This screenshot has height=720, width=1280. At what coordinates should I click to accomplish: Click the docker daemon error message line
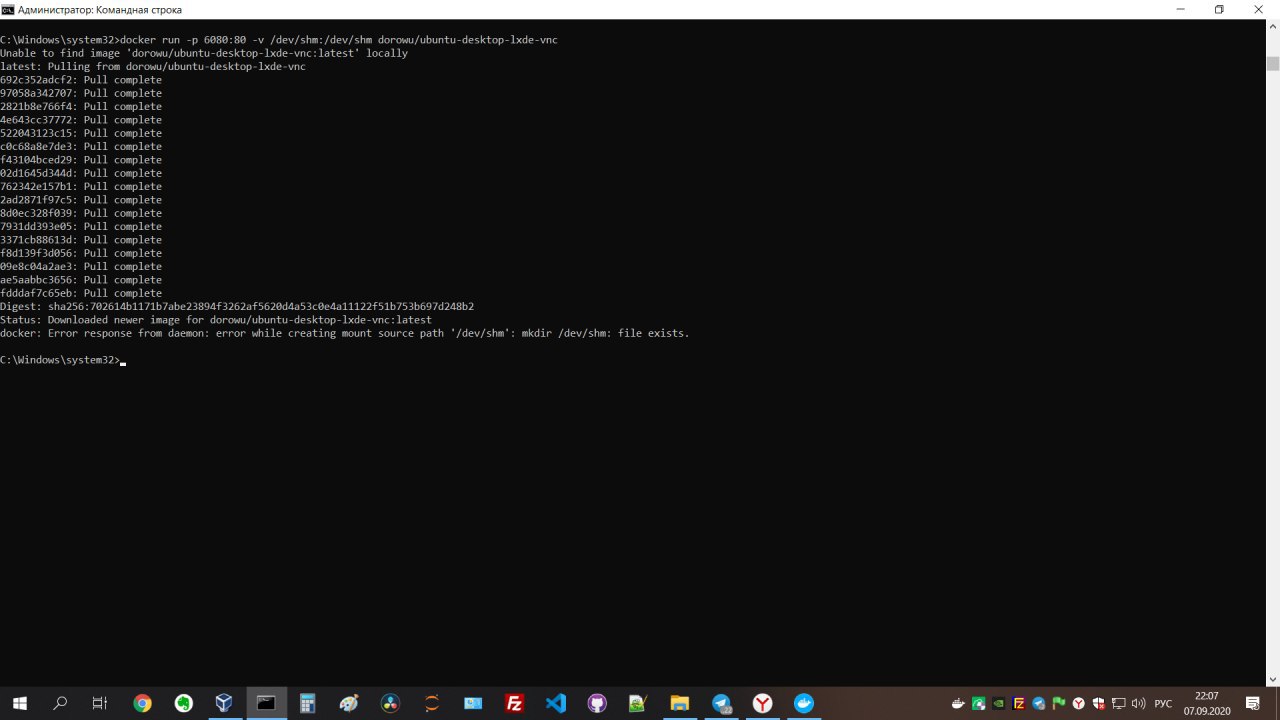point(345,333)
